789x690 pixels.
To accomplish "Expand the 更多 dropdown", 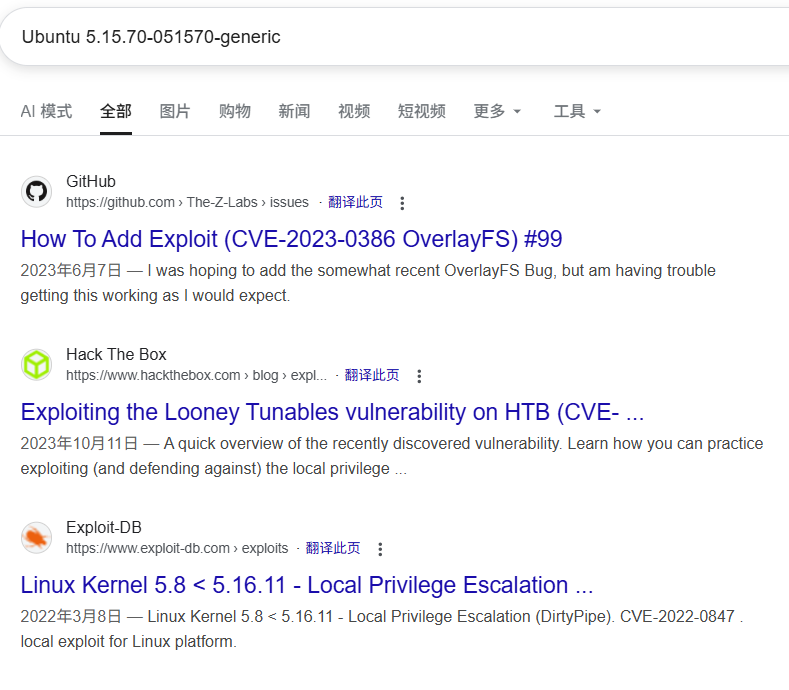I will pos(497,111).
